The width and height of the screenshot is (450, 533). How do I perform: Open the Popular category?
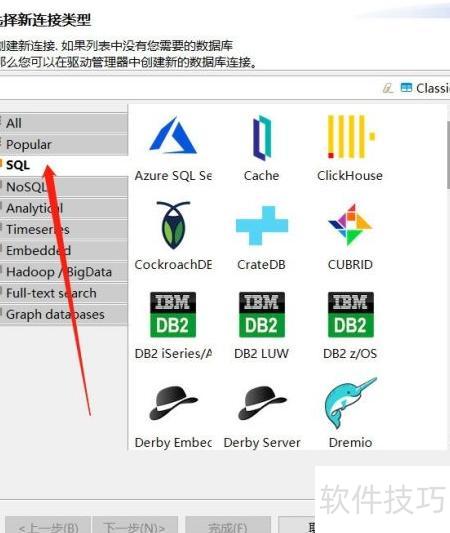point(64,144)
